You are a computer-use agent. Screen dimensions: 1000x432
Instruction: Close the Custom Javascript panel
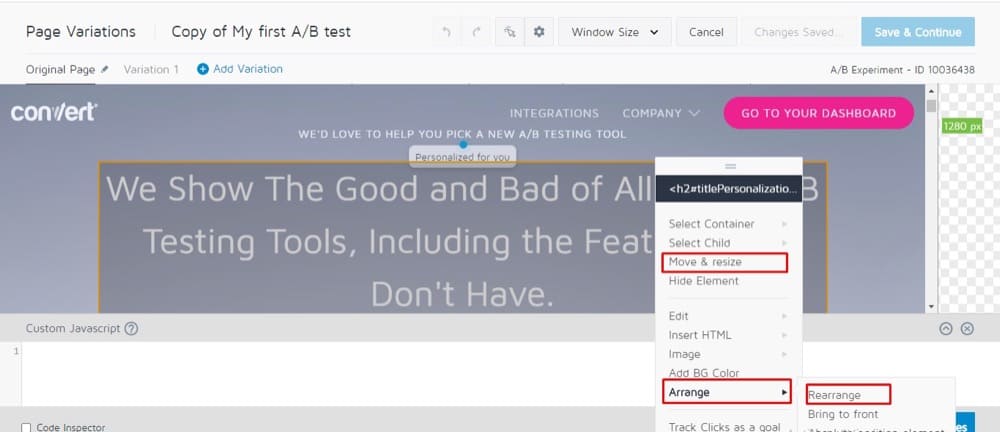point(967,328)
